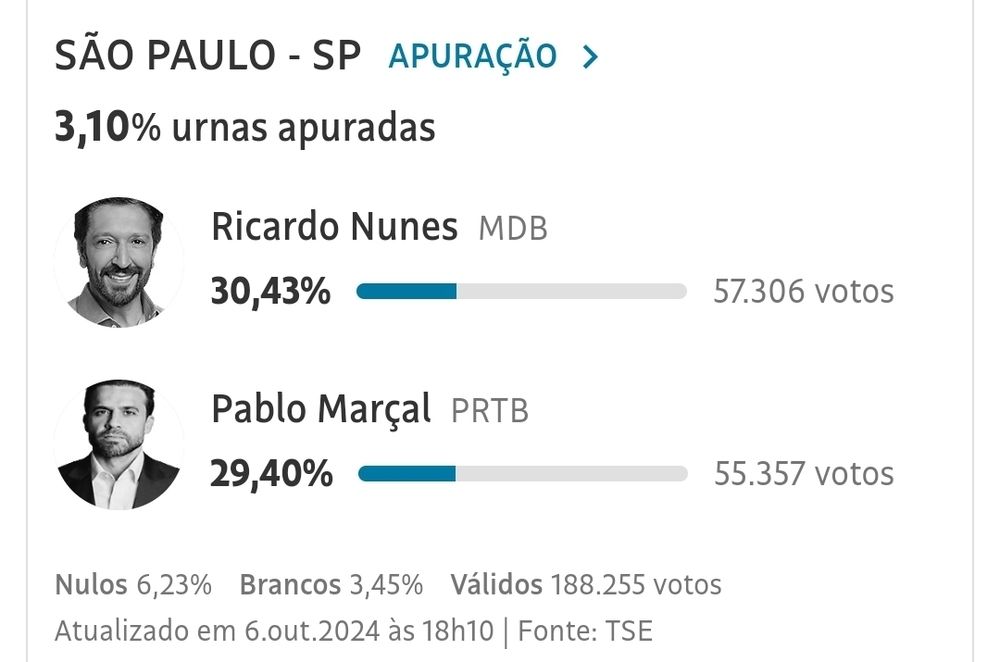
Task: Click the PRTB party label
Action: (x=490, y=411)
